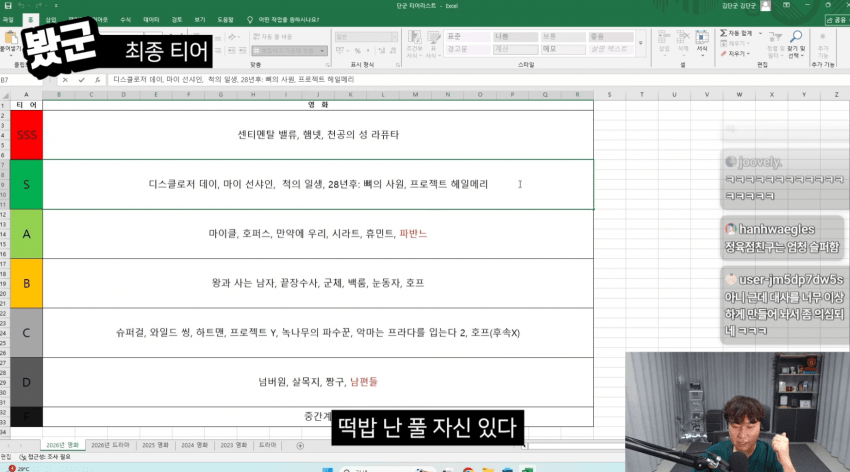Open the merge and center dropdown arrow
The height and width of the screenshot is (472, 850).
point(323,50)
